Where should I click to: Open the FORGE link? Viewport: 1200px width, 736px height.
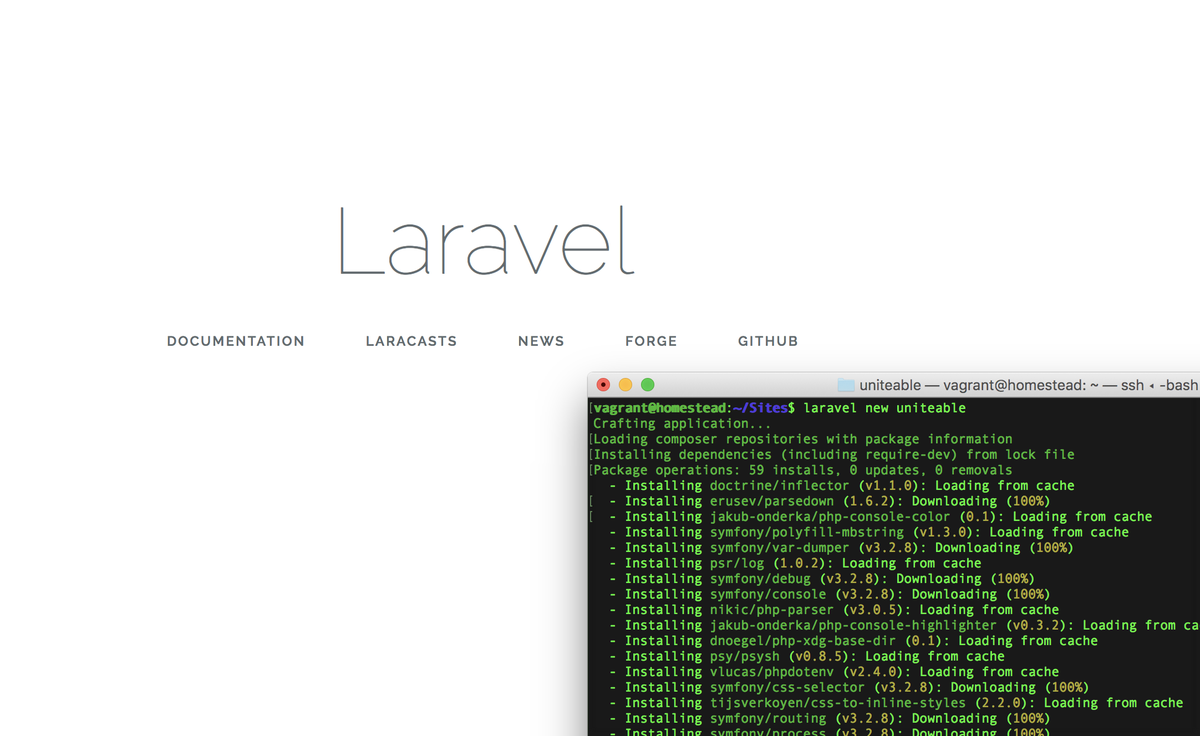(x=651, y=341)
